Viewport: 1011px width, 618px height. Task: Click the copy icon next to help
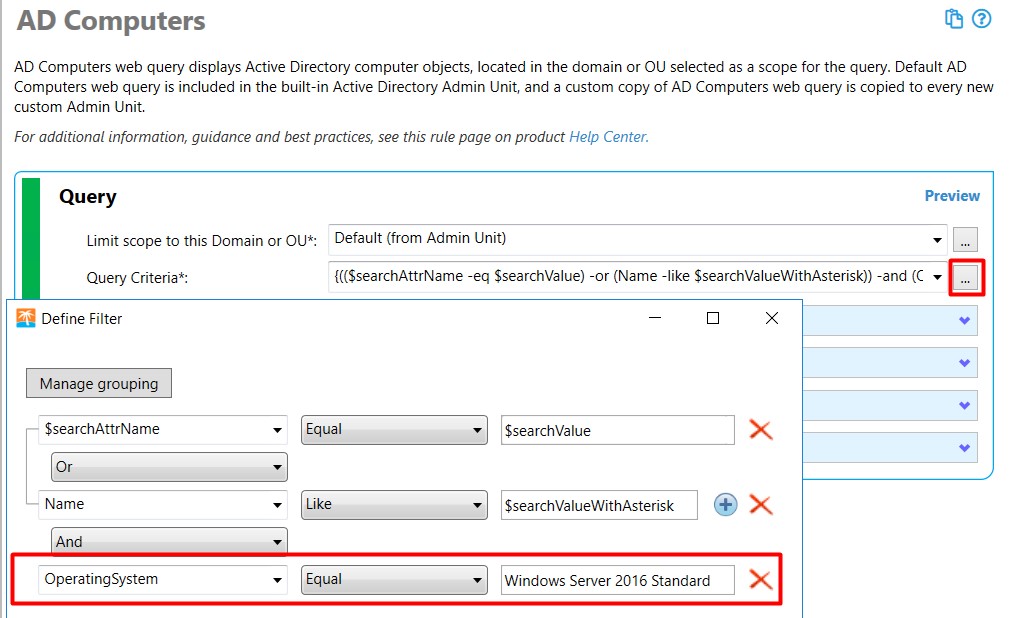(x=954, y=19)
